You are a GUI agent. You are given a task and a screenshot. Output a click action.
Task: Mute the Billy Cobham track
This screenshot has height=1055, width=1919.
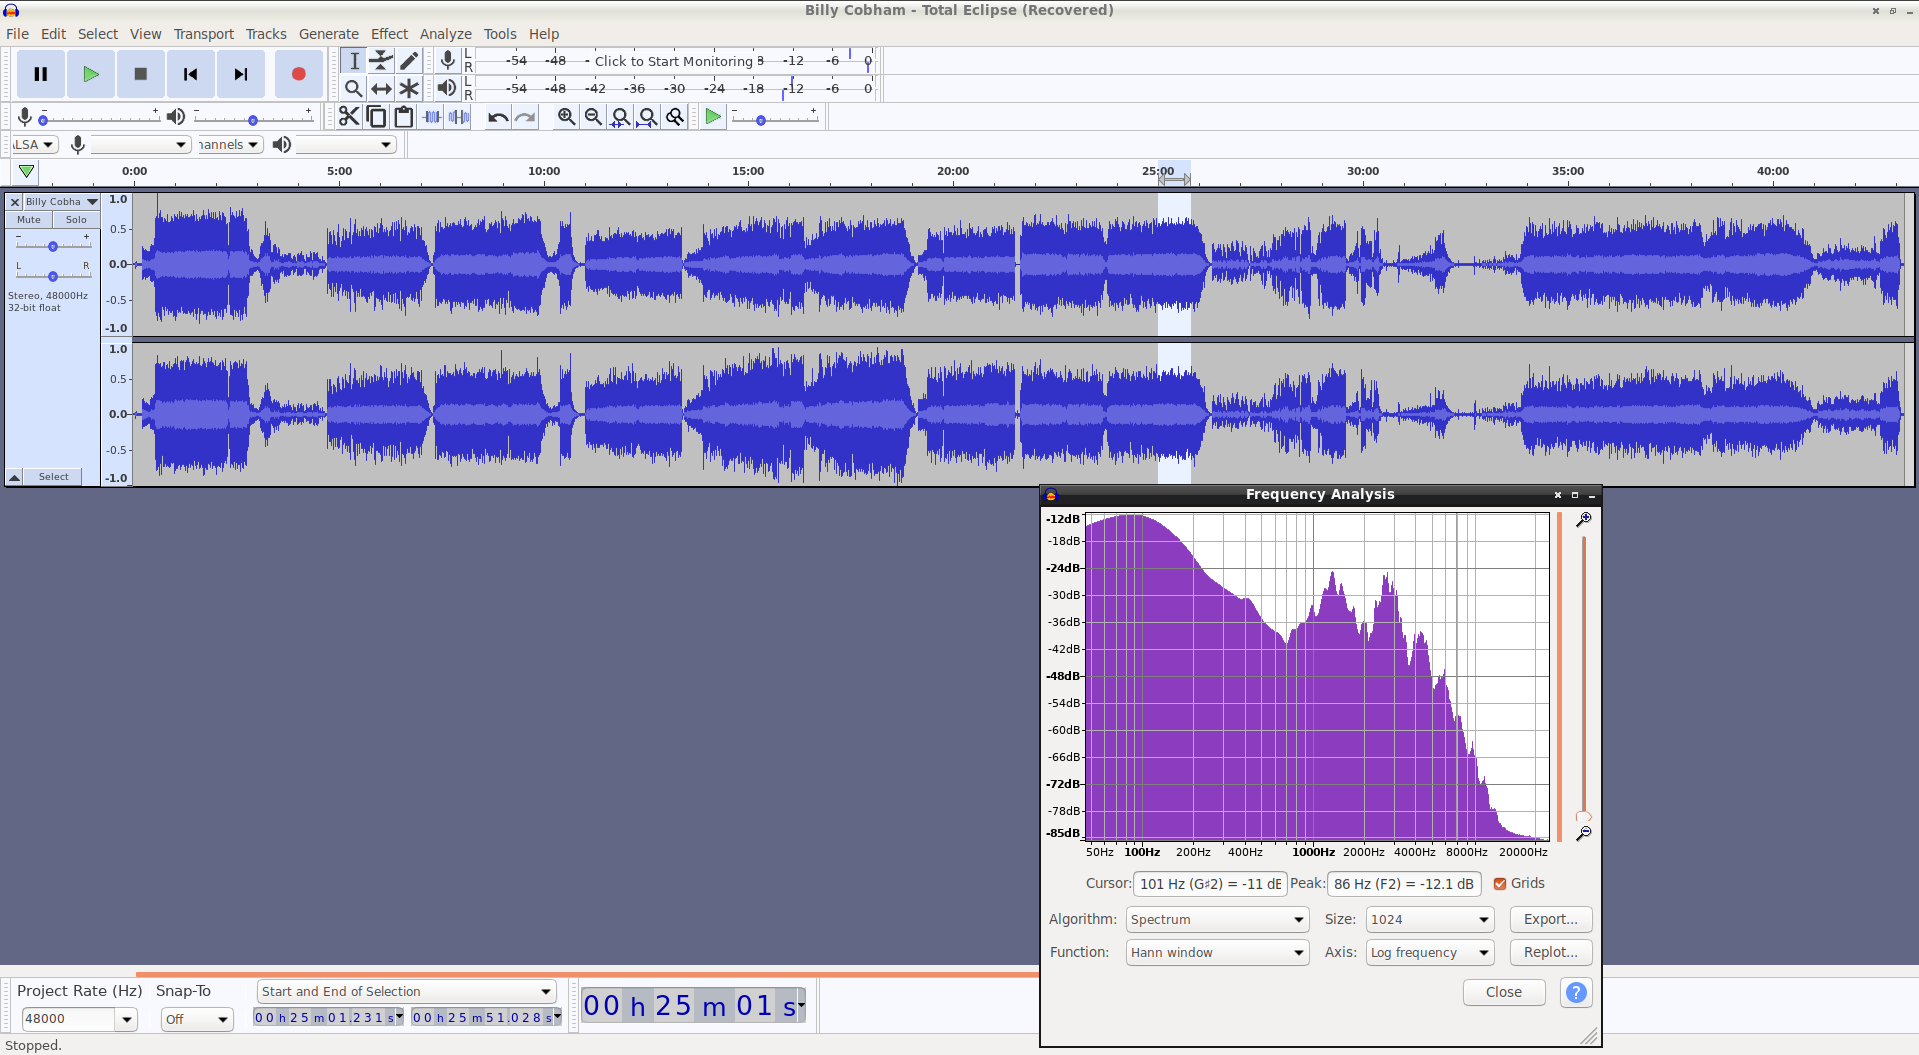[29, 220]
